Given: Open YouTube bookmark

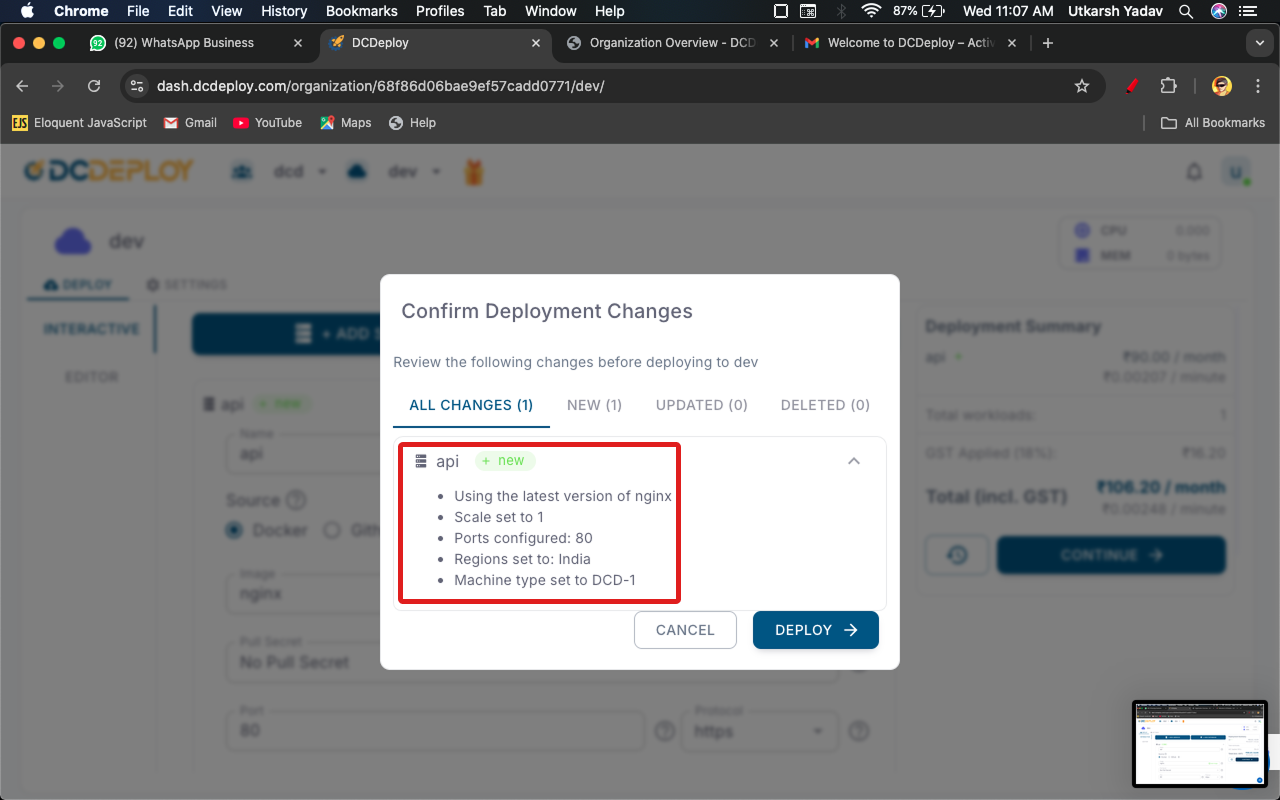Looking at the screenshot, I should tap(267, 123).
